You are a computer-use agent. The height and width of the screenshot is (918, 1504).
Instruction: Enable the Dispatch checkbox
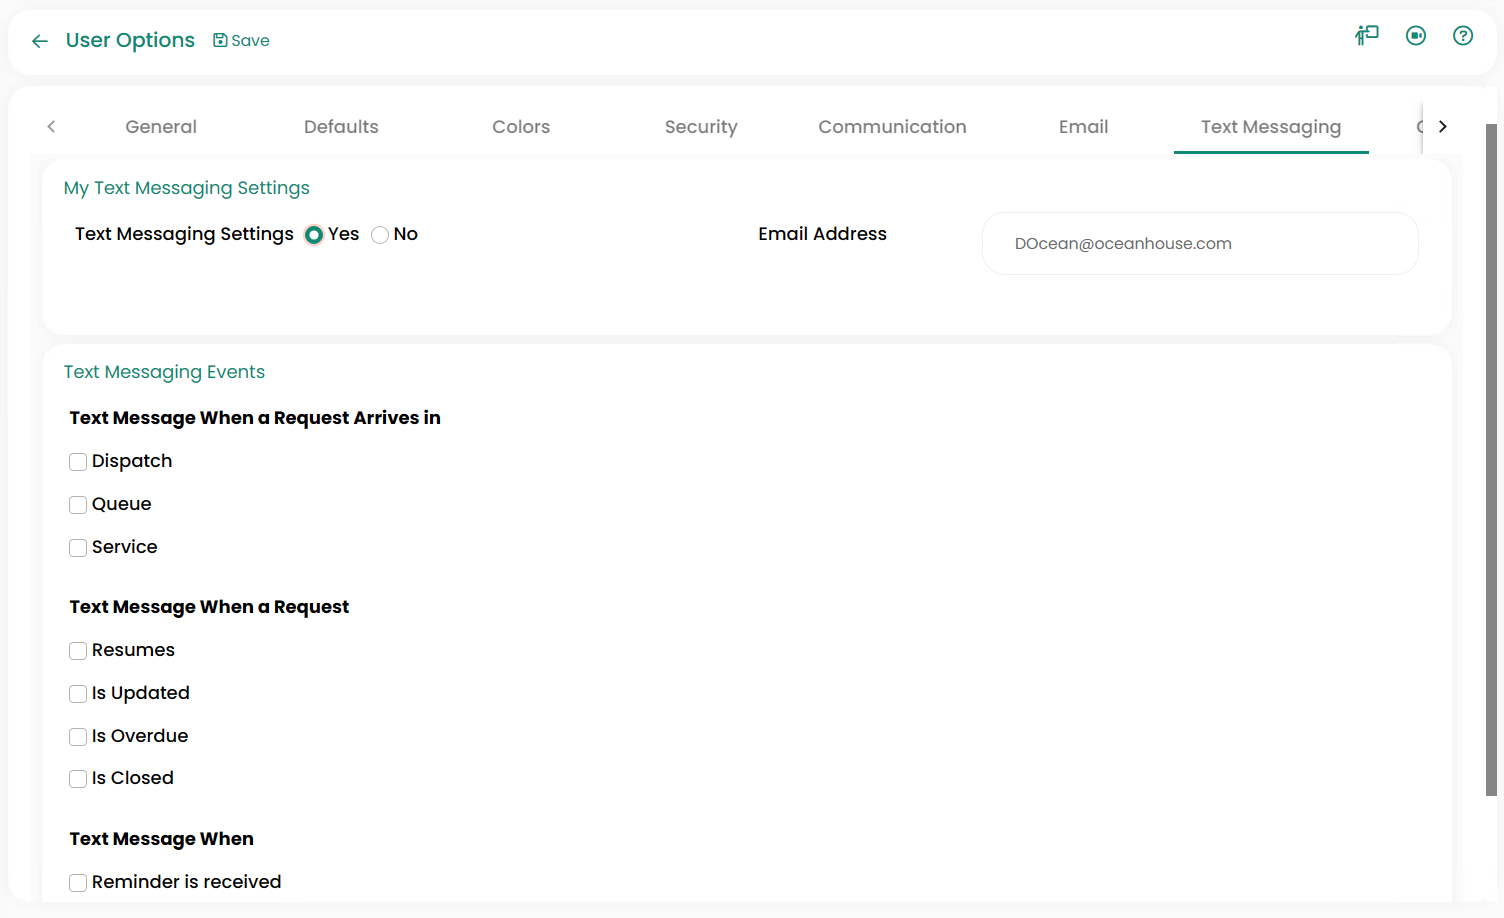coord(78,462)
